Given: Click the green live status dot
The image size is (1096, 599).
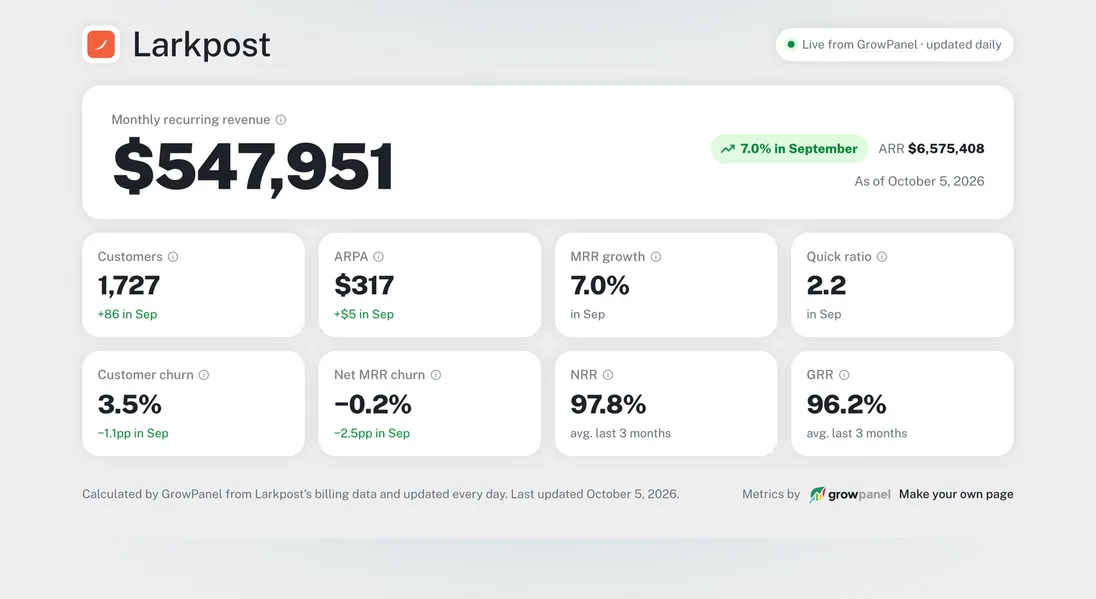Looking at the screenshot, I should click(791, 45).
